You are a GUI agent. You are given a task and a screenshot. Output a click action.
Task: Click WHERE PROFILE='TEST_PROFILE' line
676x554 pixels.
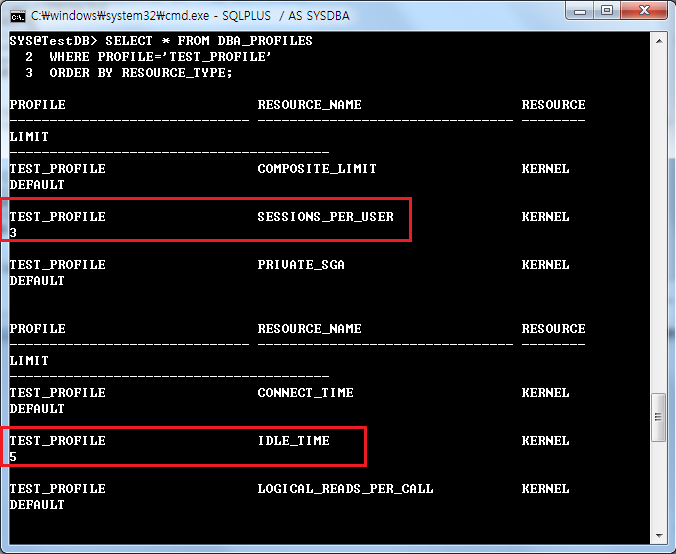160,56
